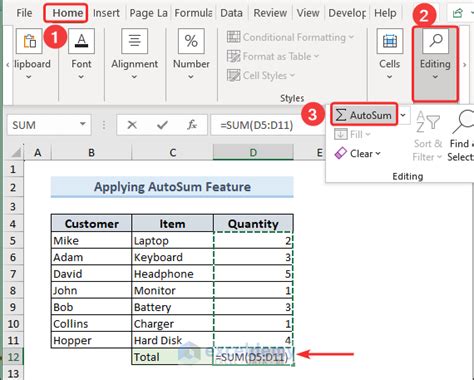
Task: Switch to the Help tab
Action: 385,13
